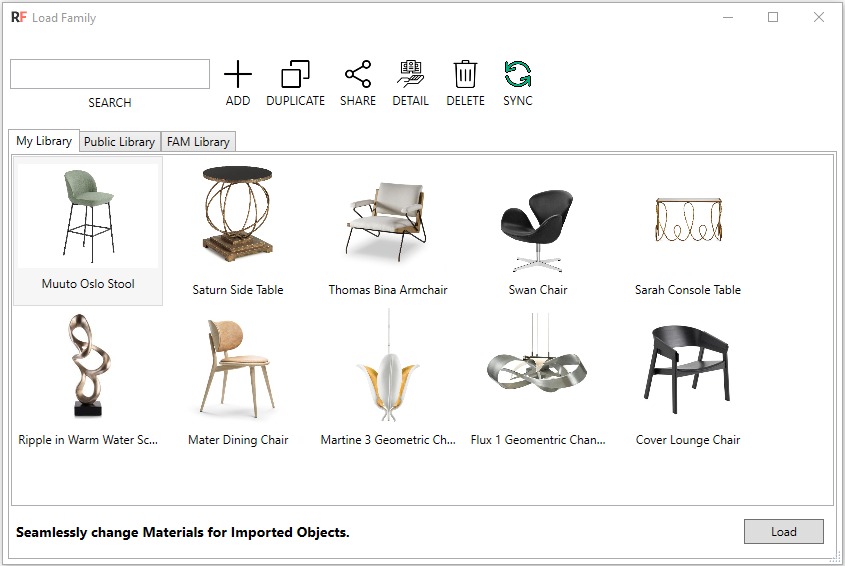Click the DELETE trash can icon
This screenshot has width=845, height=566.
465,74
